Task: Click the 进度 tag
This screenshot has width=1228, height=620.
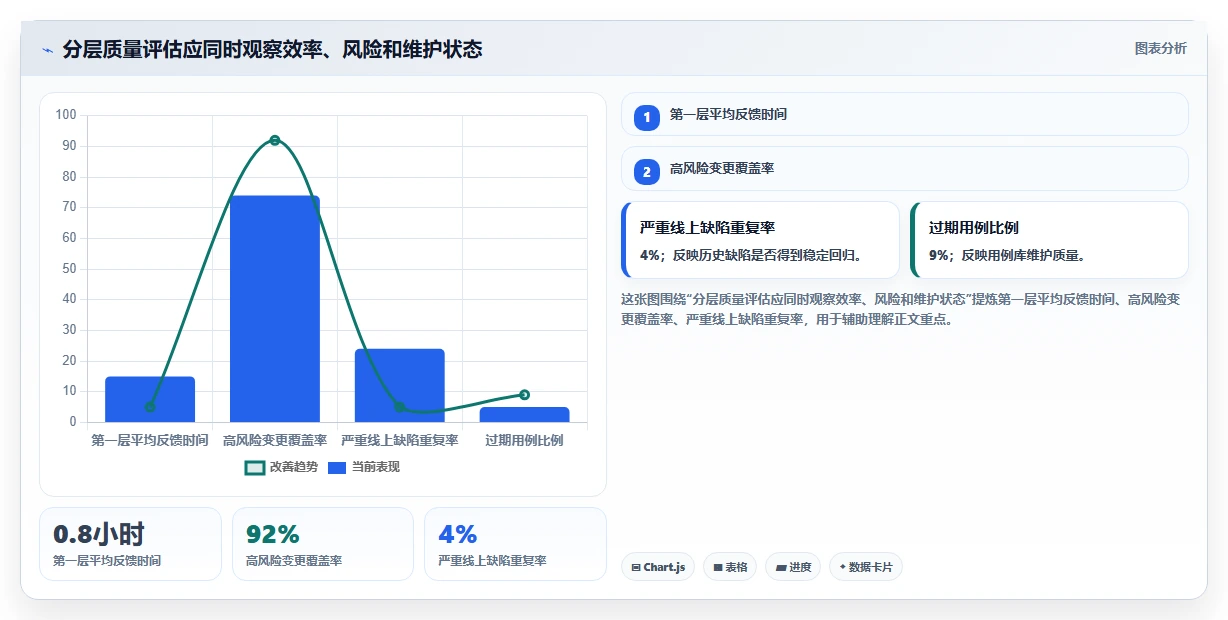Action: (793, 567)
